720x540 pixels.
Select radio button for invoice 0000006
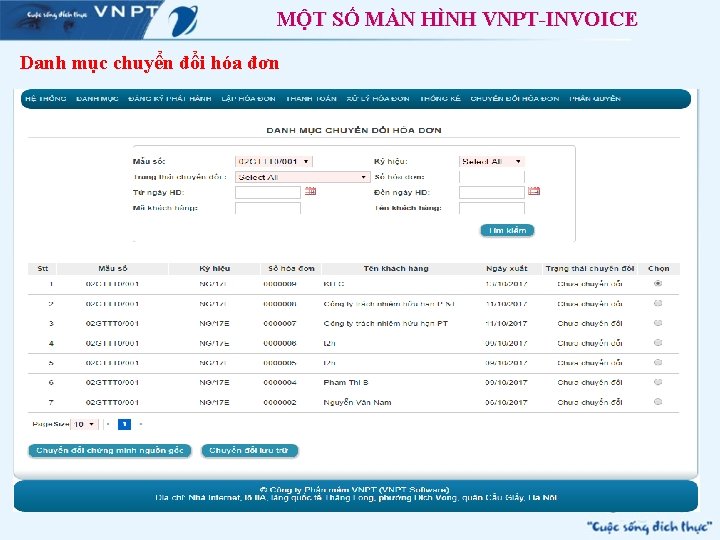click(658, 343)
